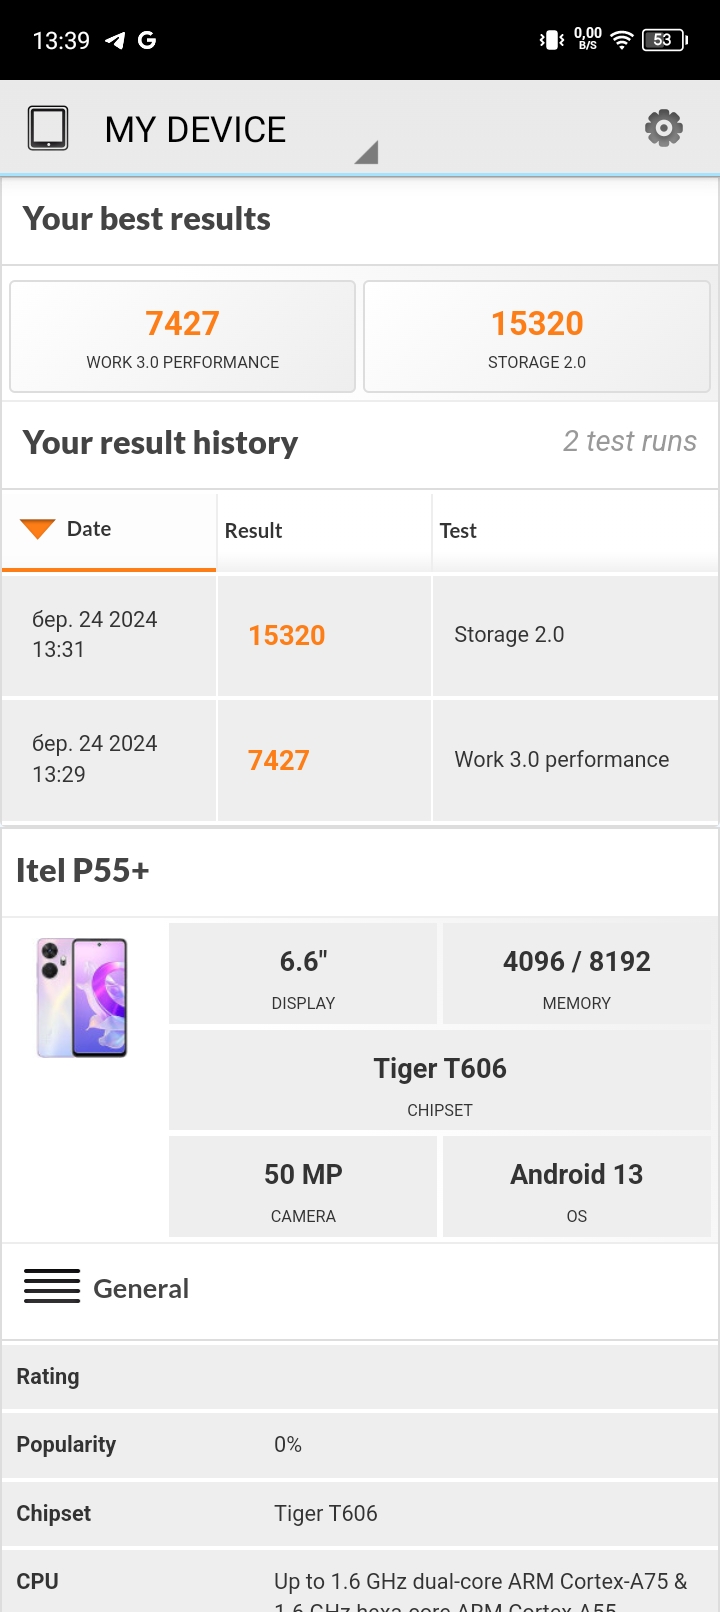
Task: Tap the tablet device icon
Action: (48, 128)
